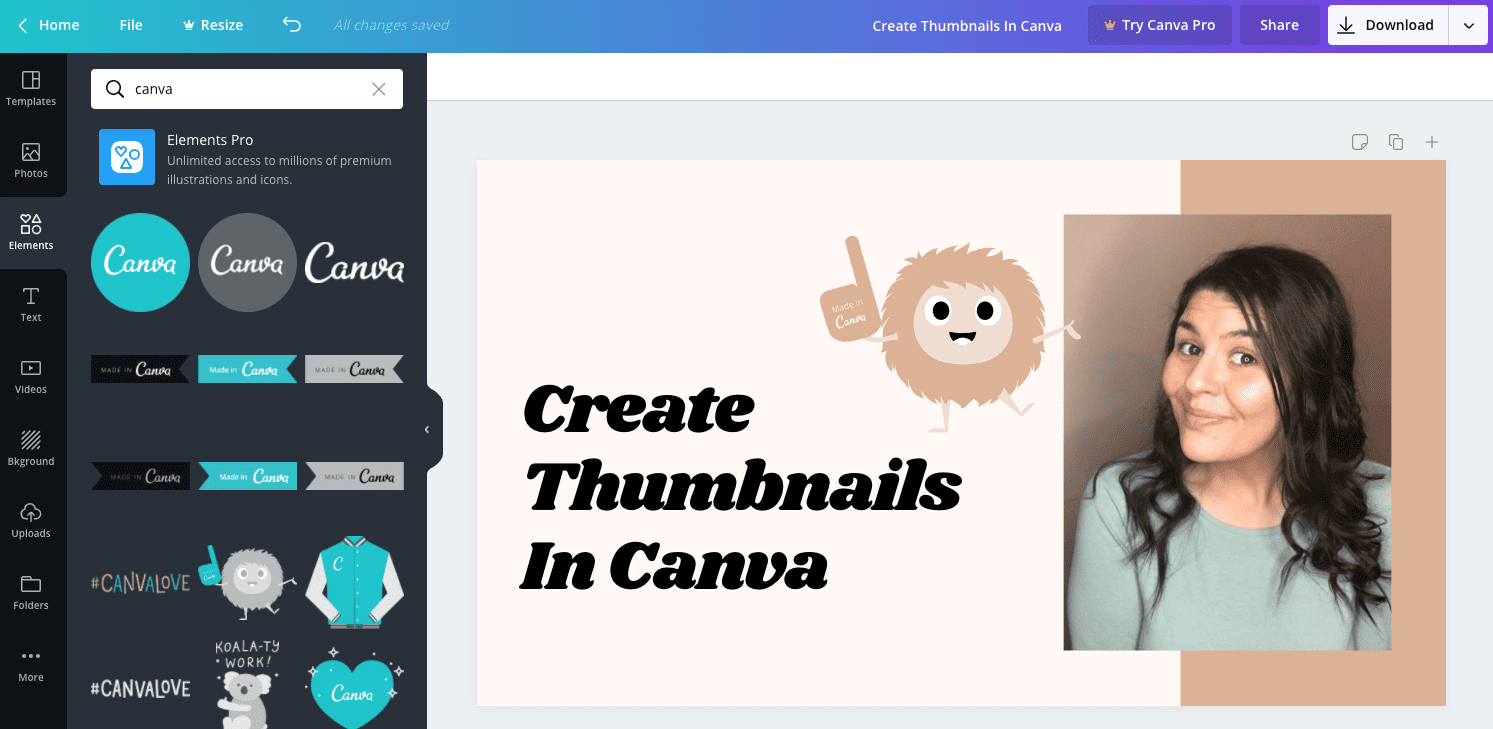Open the Photos panel
The height and width of the screenshot is (729, 1493).
point(31,161)
